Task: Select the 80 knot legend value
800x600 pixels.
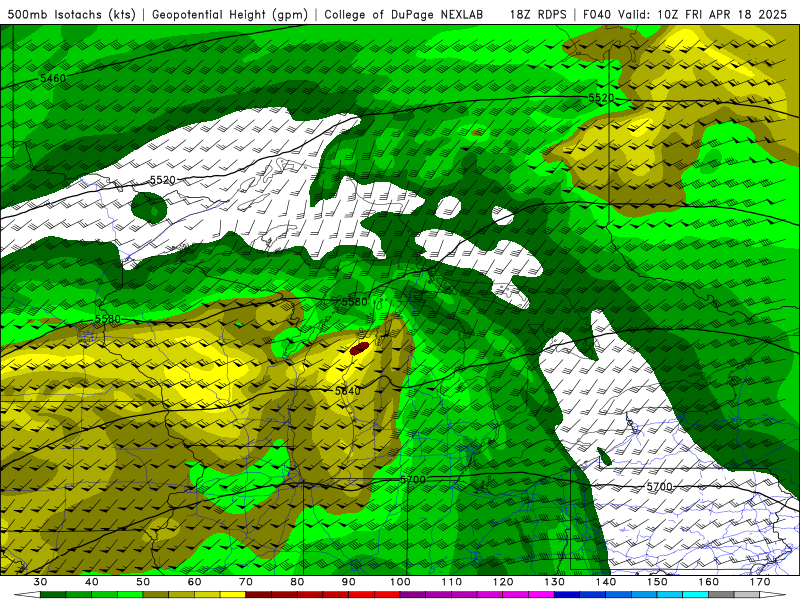Action: (297, 582)
